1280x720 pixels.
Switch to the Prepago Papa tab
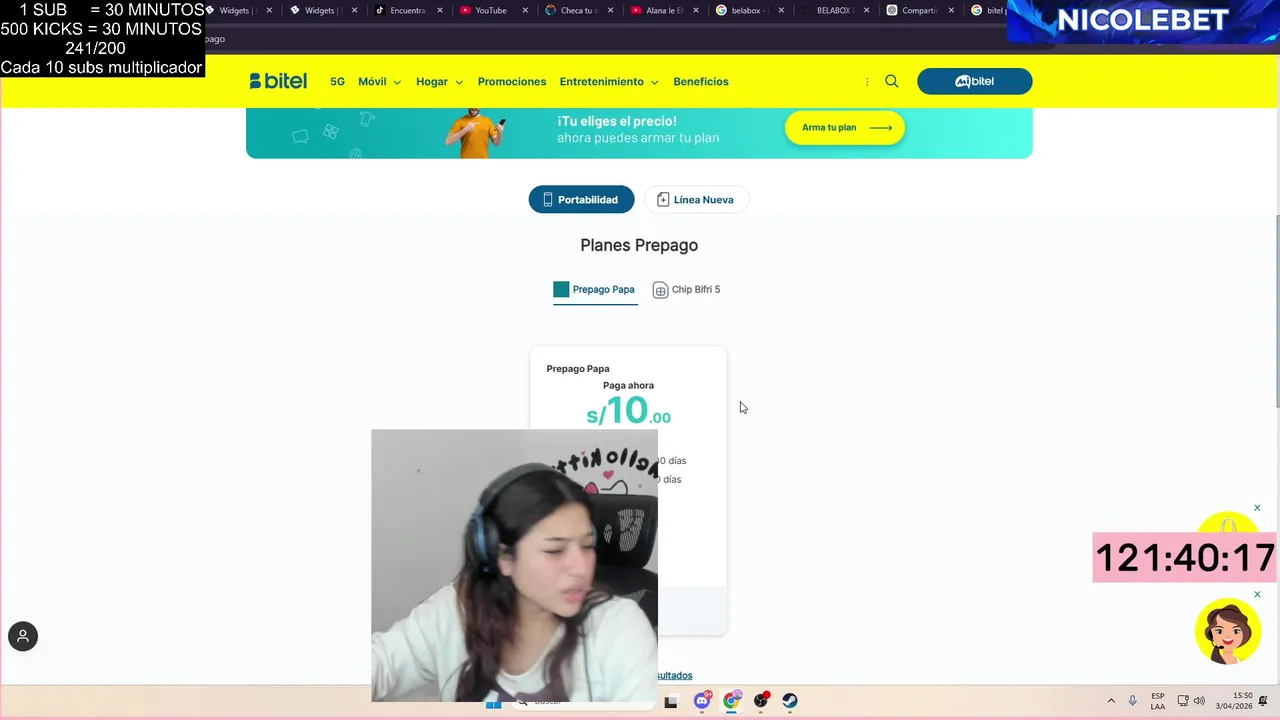595,290
